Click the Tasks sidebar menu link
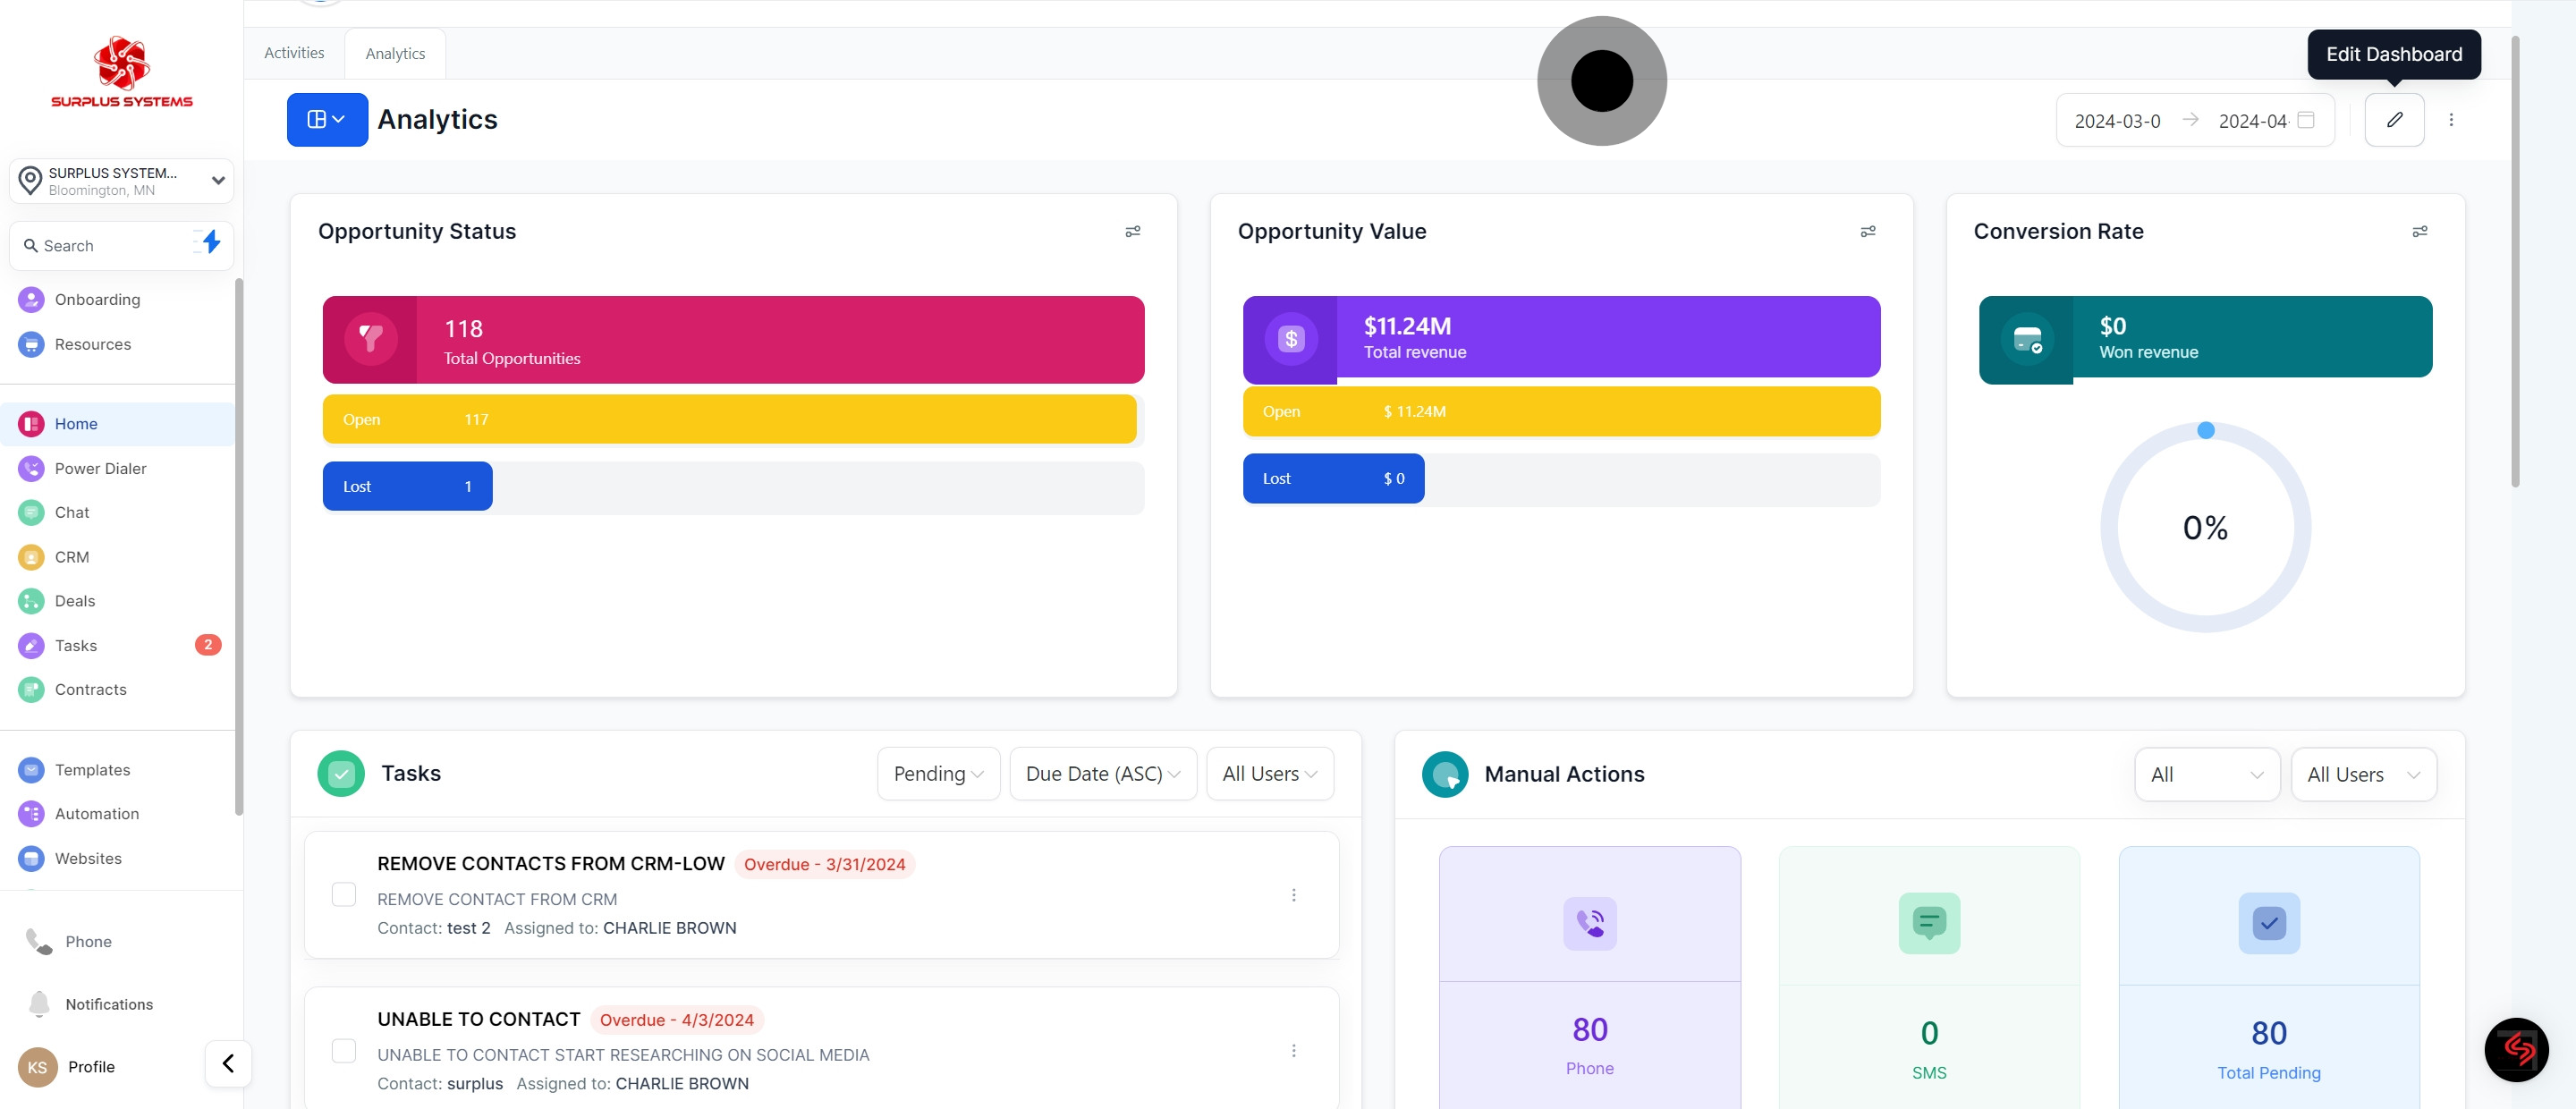The height and width of the screenshot is (1109, 2576). 76,645
